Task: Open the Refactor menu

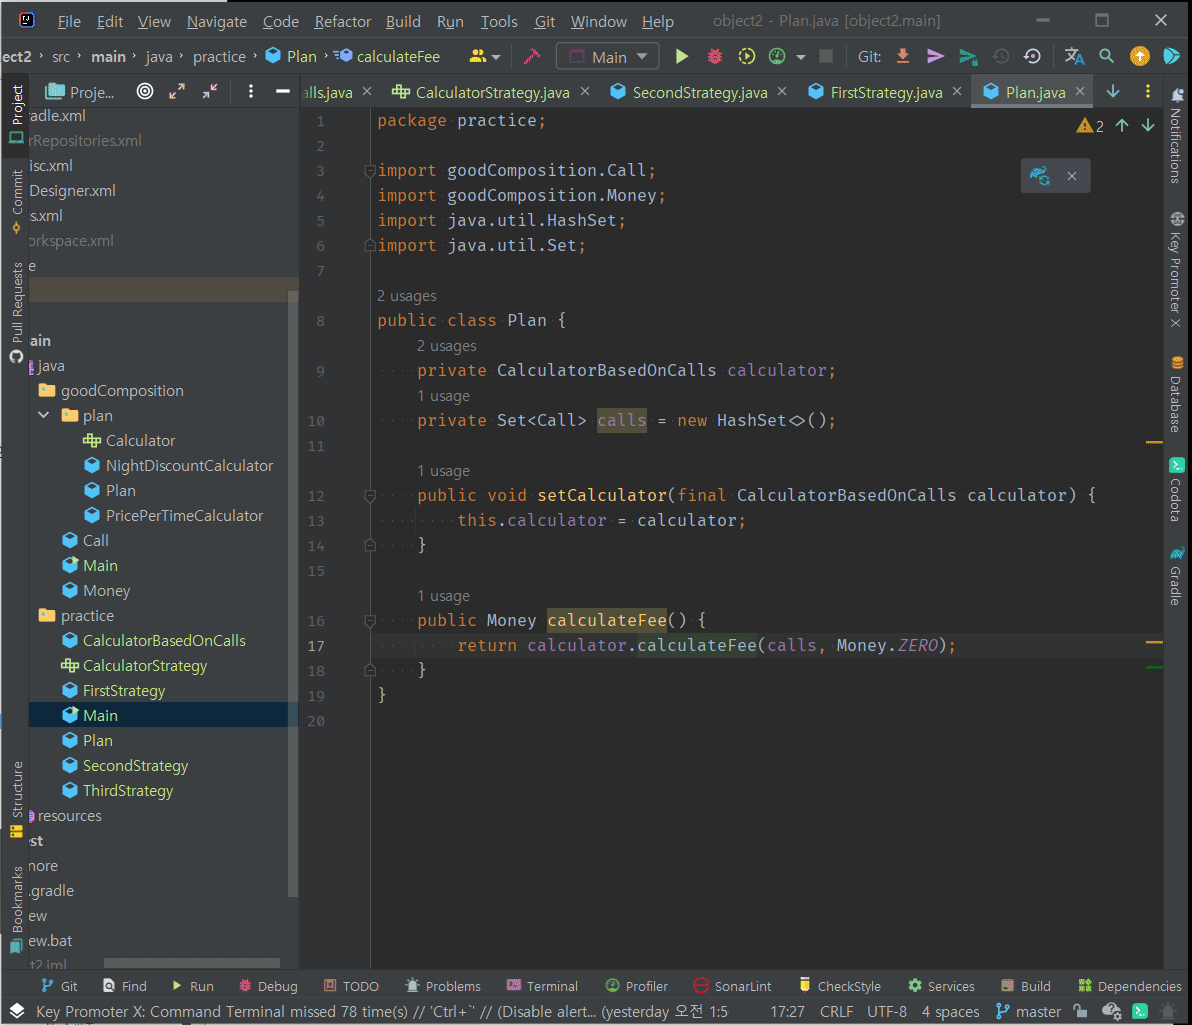Action: 342,21
